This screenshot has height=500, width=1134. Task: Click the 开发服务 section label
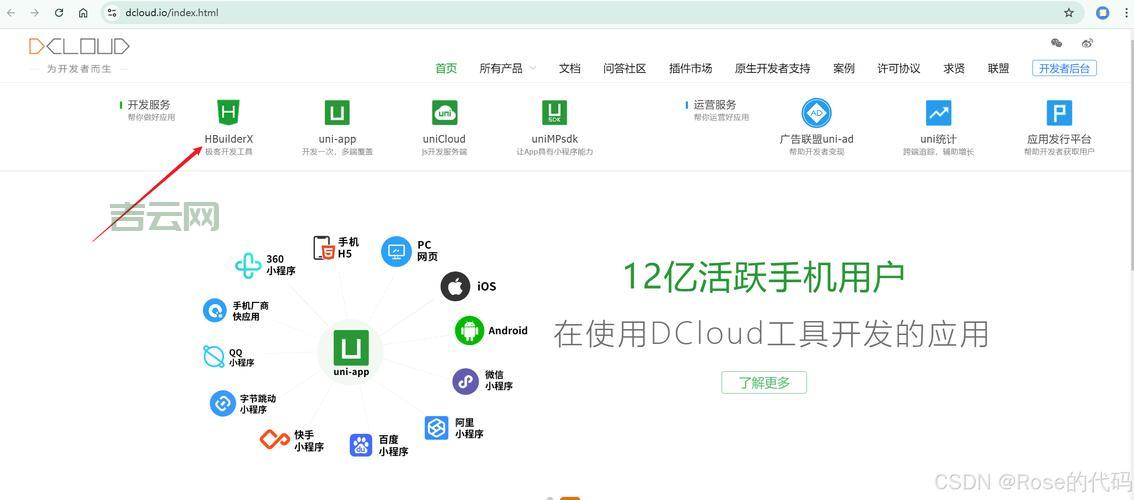(149, 105)
